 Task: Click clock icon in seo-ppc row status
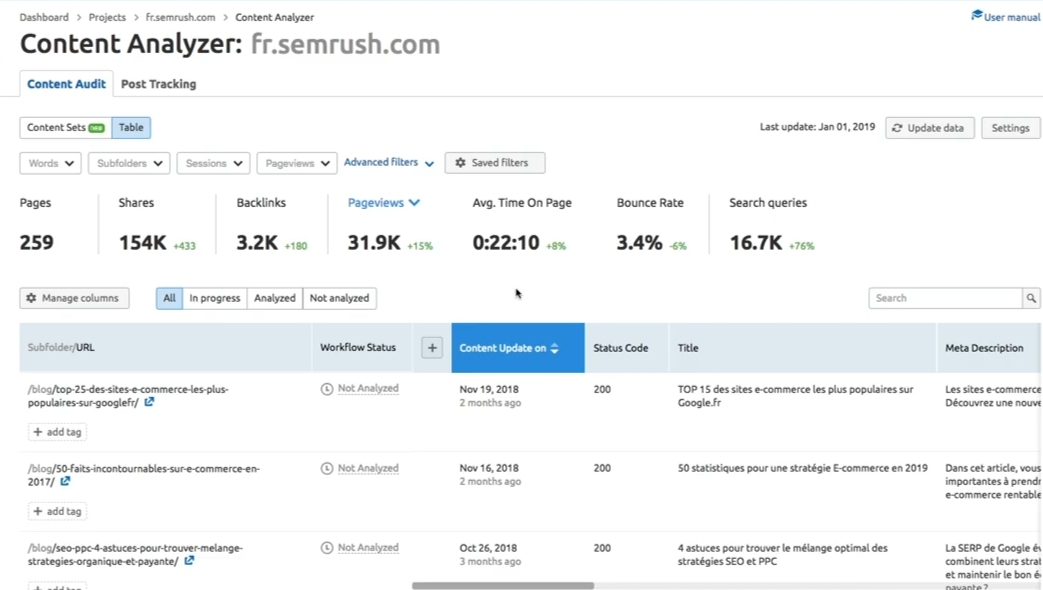pyautogui.click(x=327, y=547)
